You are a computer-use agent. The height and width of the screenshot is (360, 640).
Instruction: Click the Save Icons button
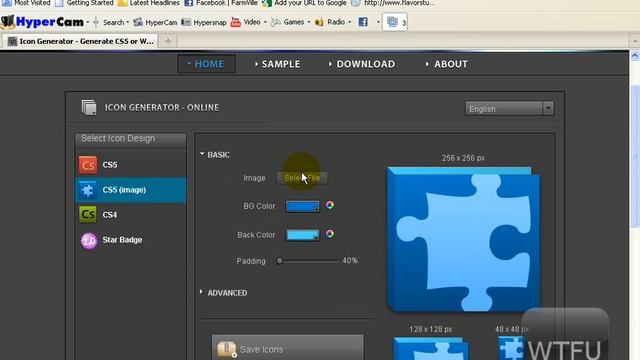tap(287, 348)
